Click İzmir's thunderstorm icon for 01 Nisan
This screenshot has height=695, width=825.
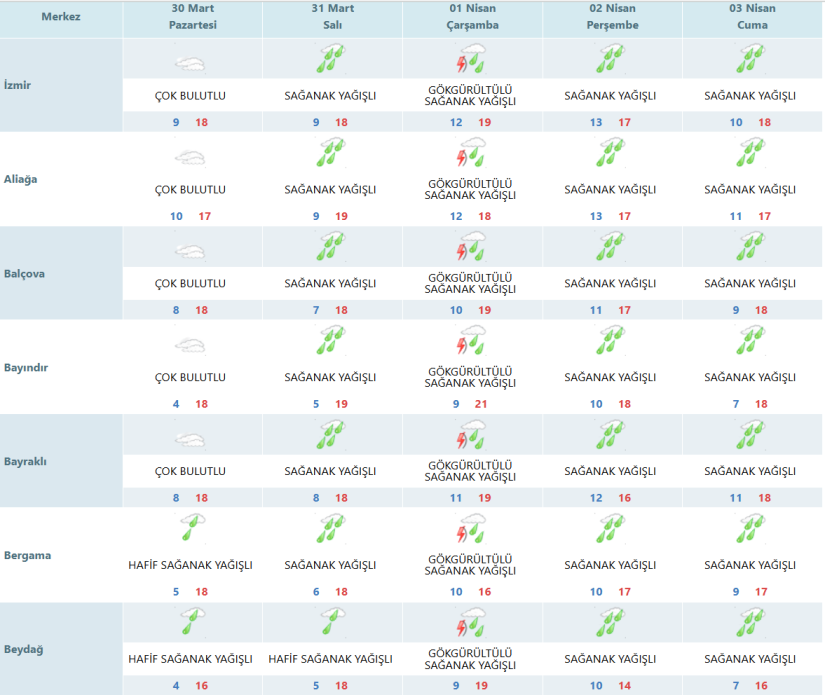[470, 62]
